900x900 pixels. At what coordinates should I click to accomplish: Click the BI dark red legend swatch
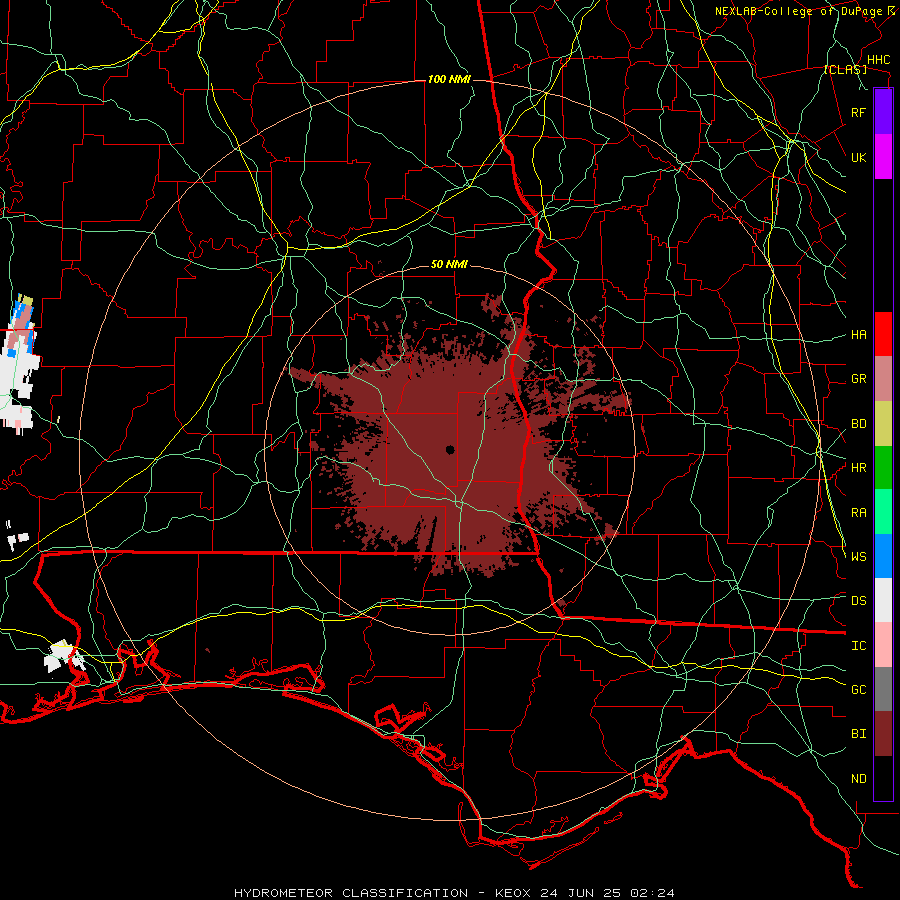point(883,734)
